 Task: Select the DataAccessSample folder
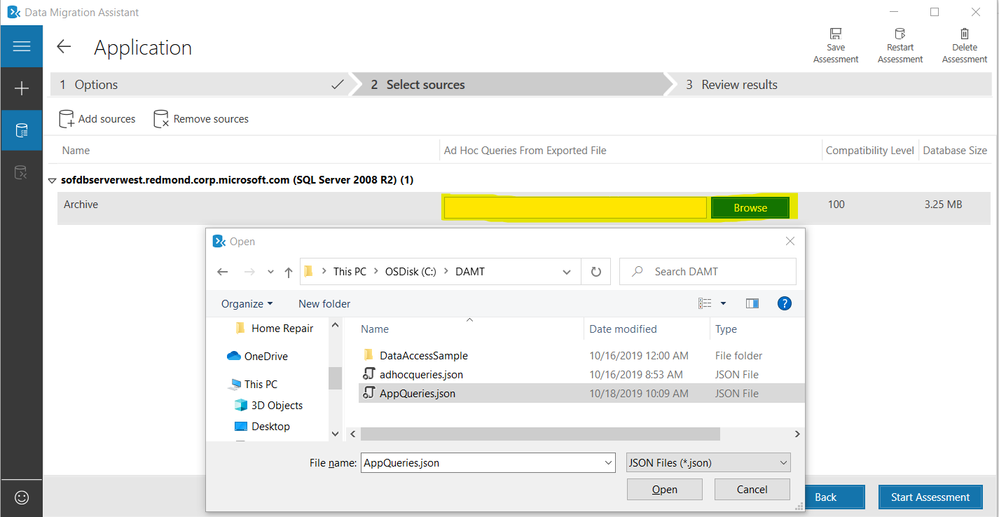(x=423, y=356)
